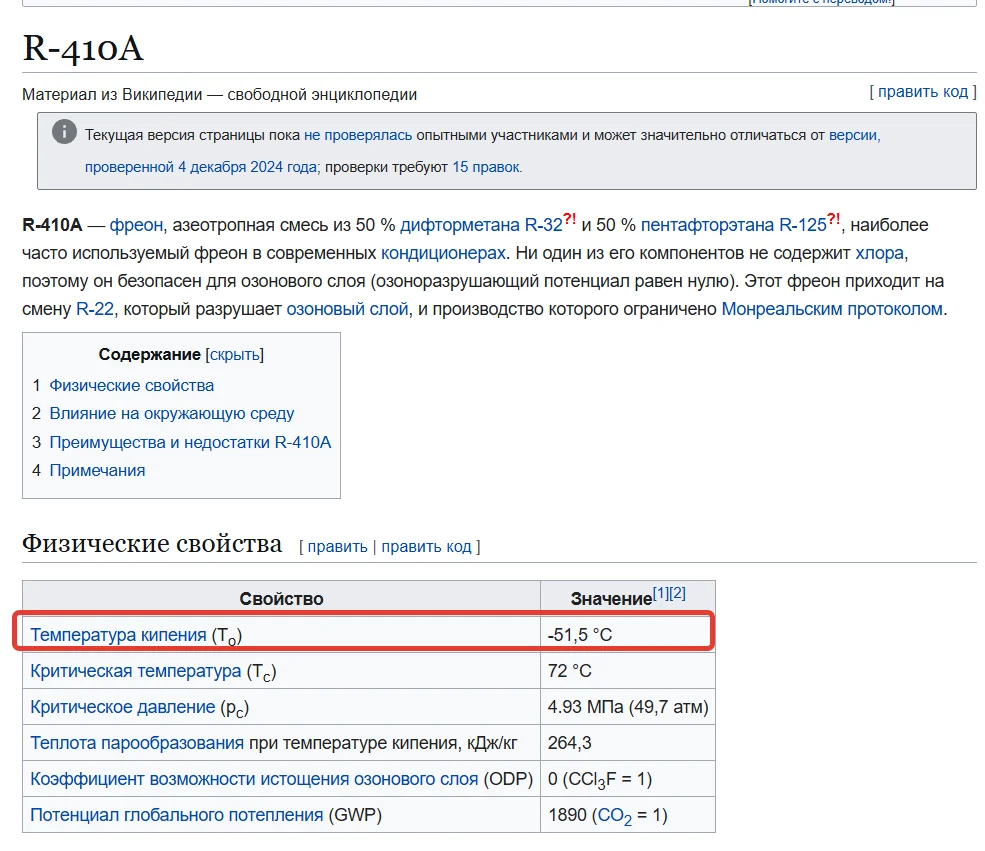Open the 'дифторметана R-32' link
The width and height of the screenshot is (985, 851).
[481, 225]
